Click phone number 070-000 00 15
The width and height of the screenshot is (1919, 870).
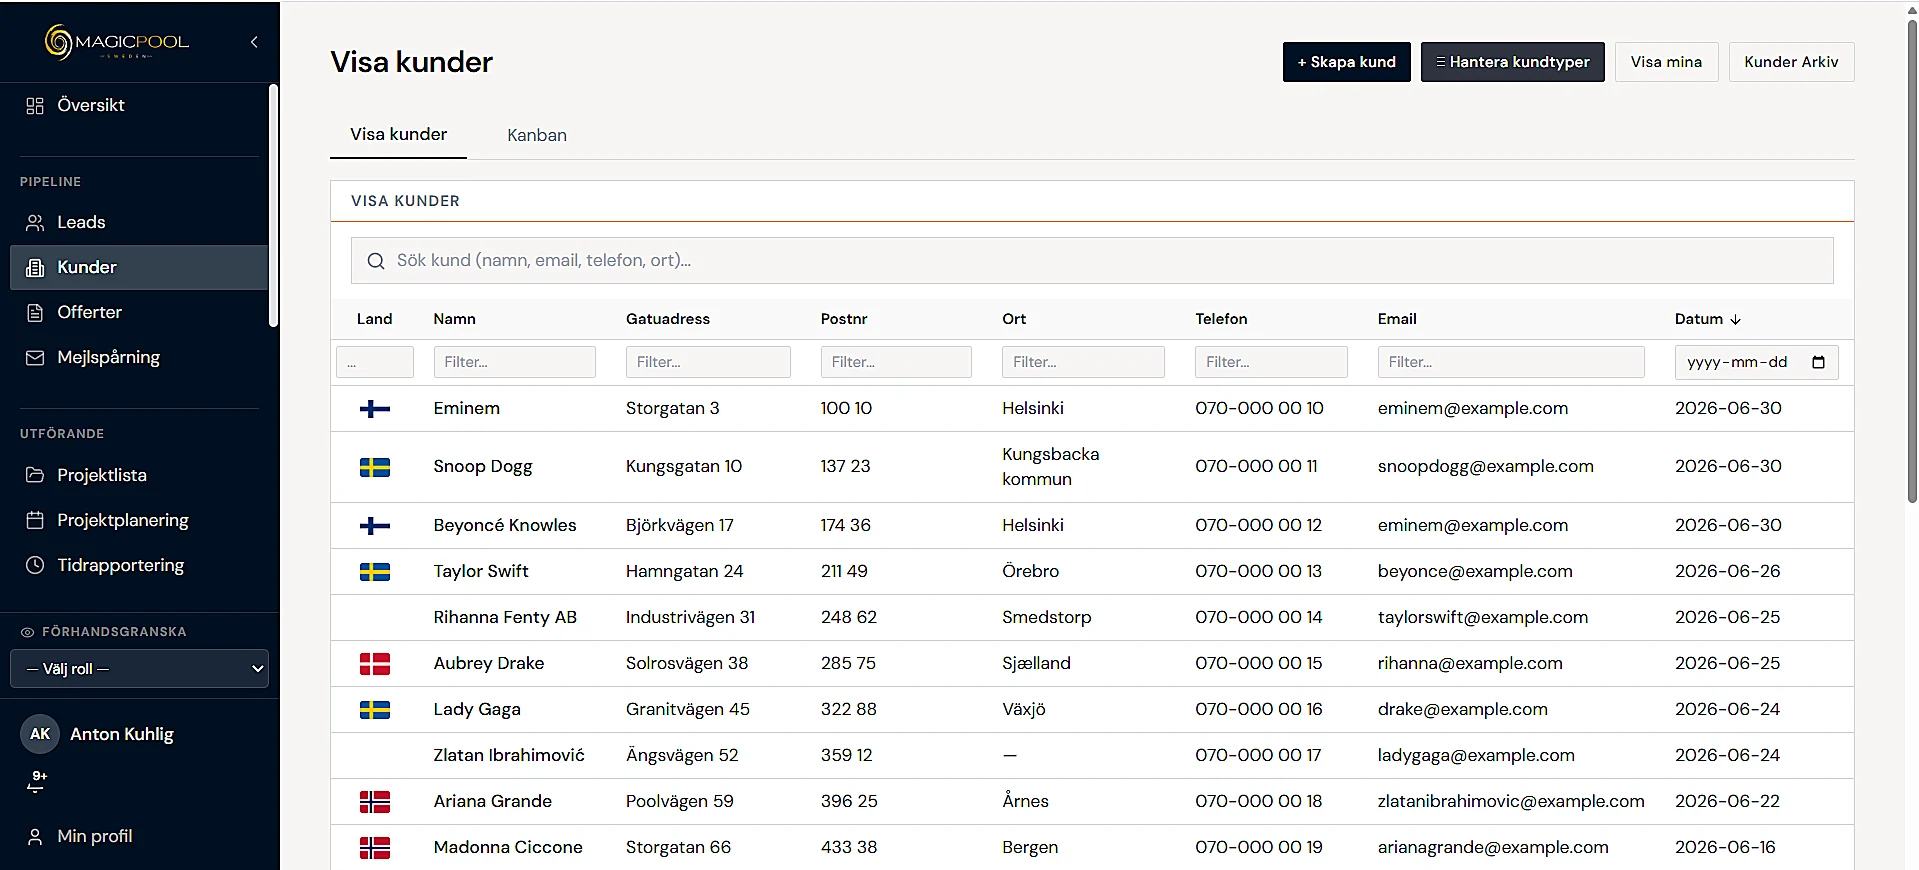(x=1258, y=664)
